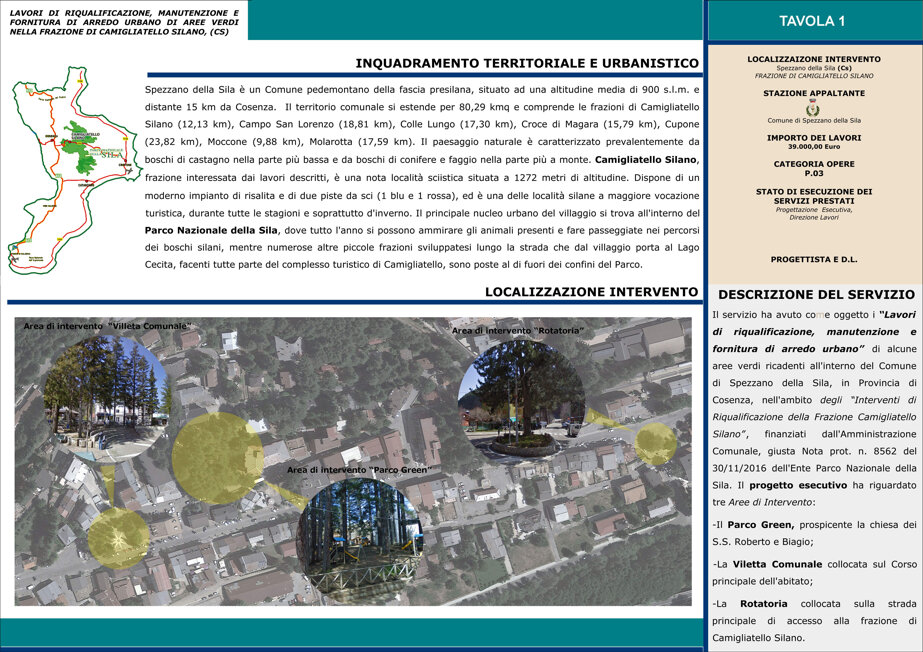Image resolution: width=923 pixels, height=652 pixels.
Task: Click the bold Parco Nazionale della Sila text
Action: (x=211, y=230)
